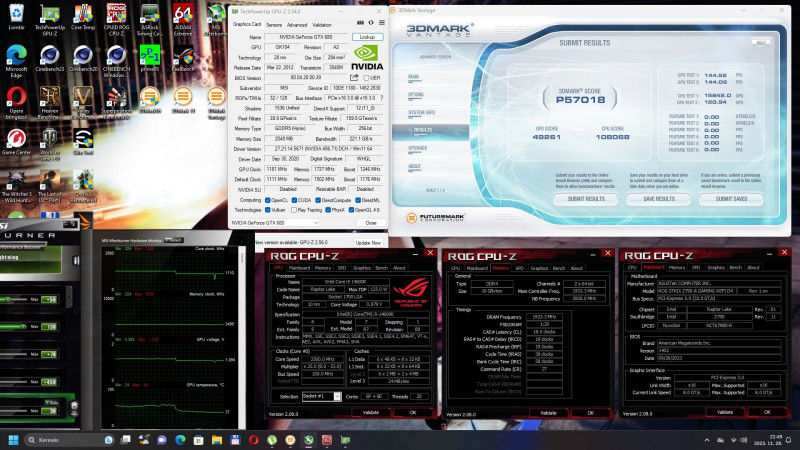Open the Opera browser desktop shortcut
The image size is (800, 450).
(16, 103)
